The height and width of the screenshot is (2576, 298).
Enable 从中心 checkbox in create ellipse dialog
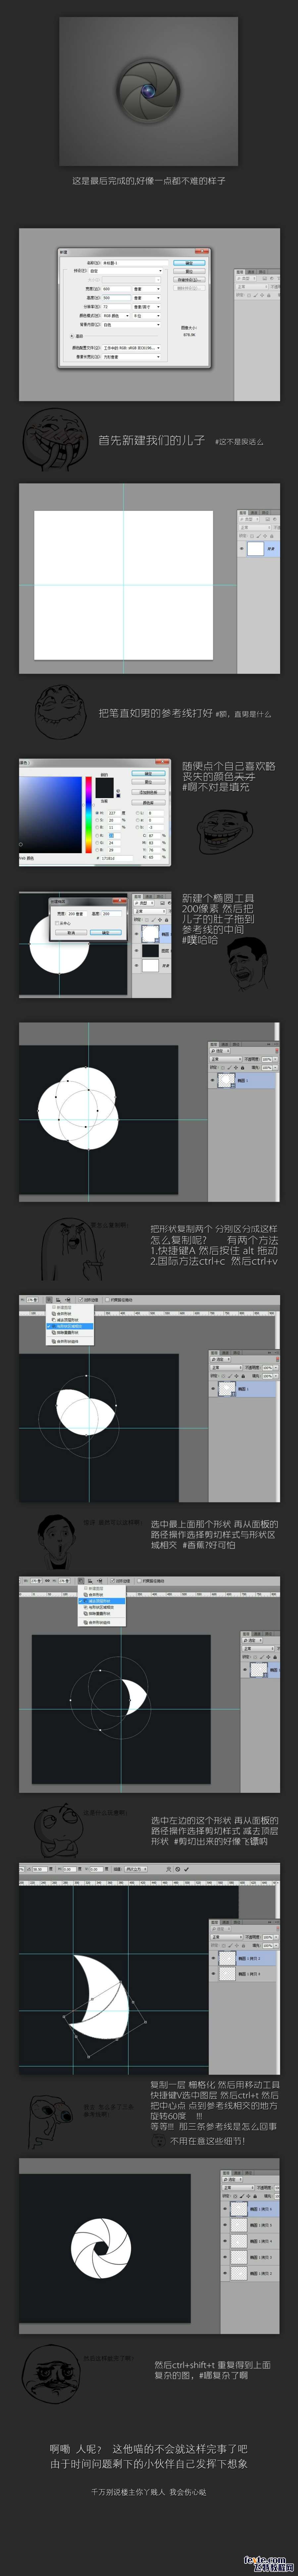pyautogui.click(x=57, y=923)
